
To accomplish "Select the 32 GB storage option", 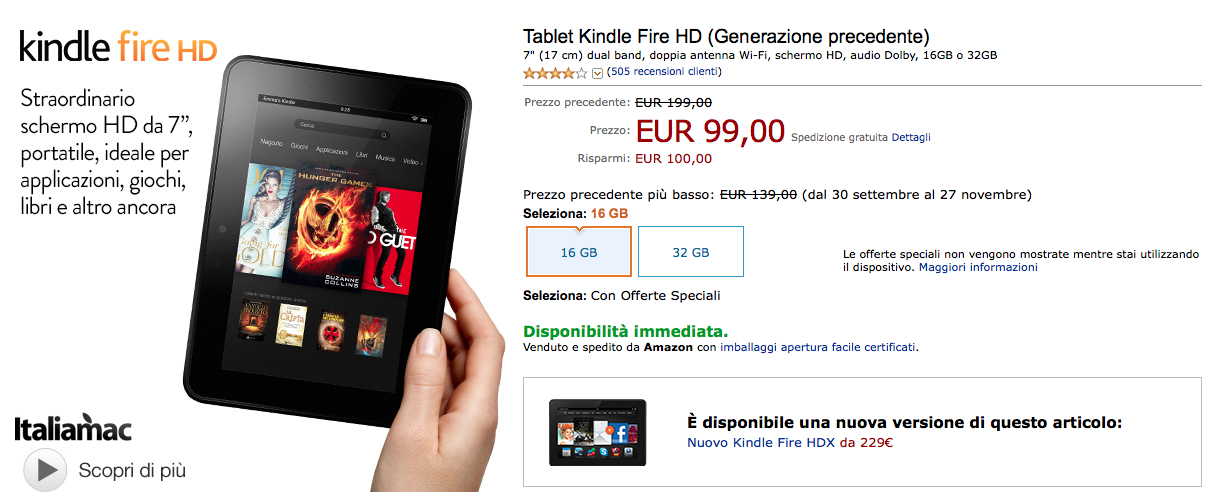I will (691, 252).
